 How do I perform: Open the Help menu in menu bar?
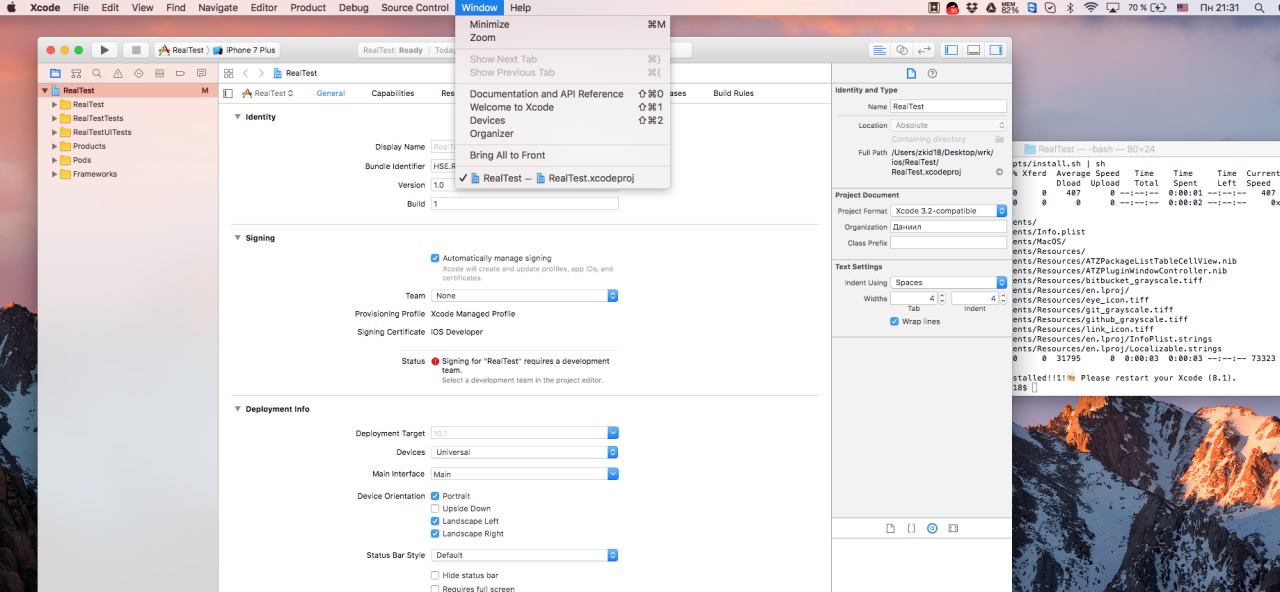point(520,7)
